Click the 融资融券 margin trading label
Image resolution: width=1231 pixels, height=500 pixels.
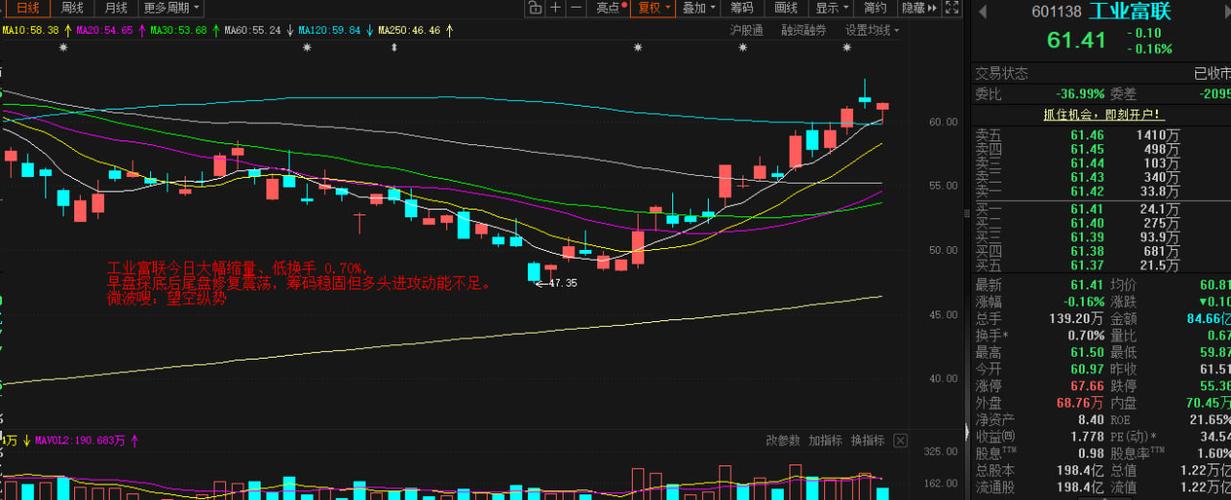[804, 31]
